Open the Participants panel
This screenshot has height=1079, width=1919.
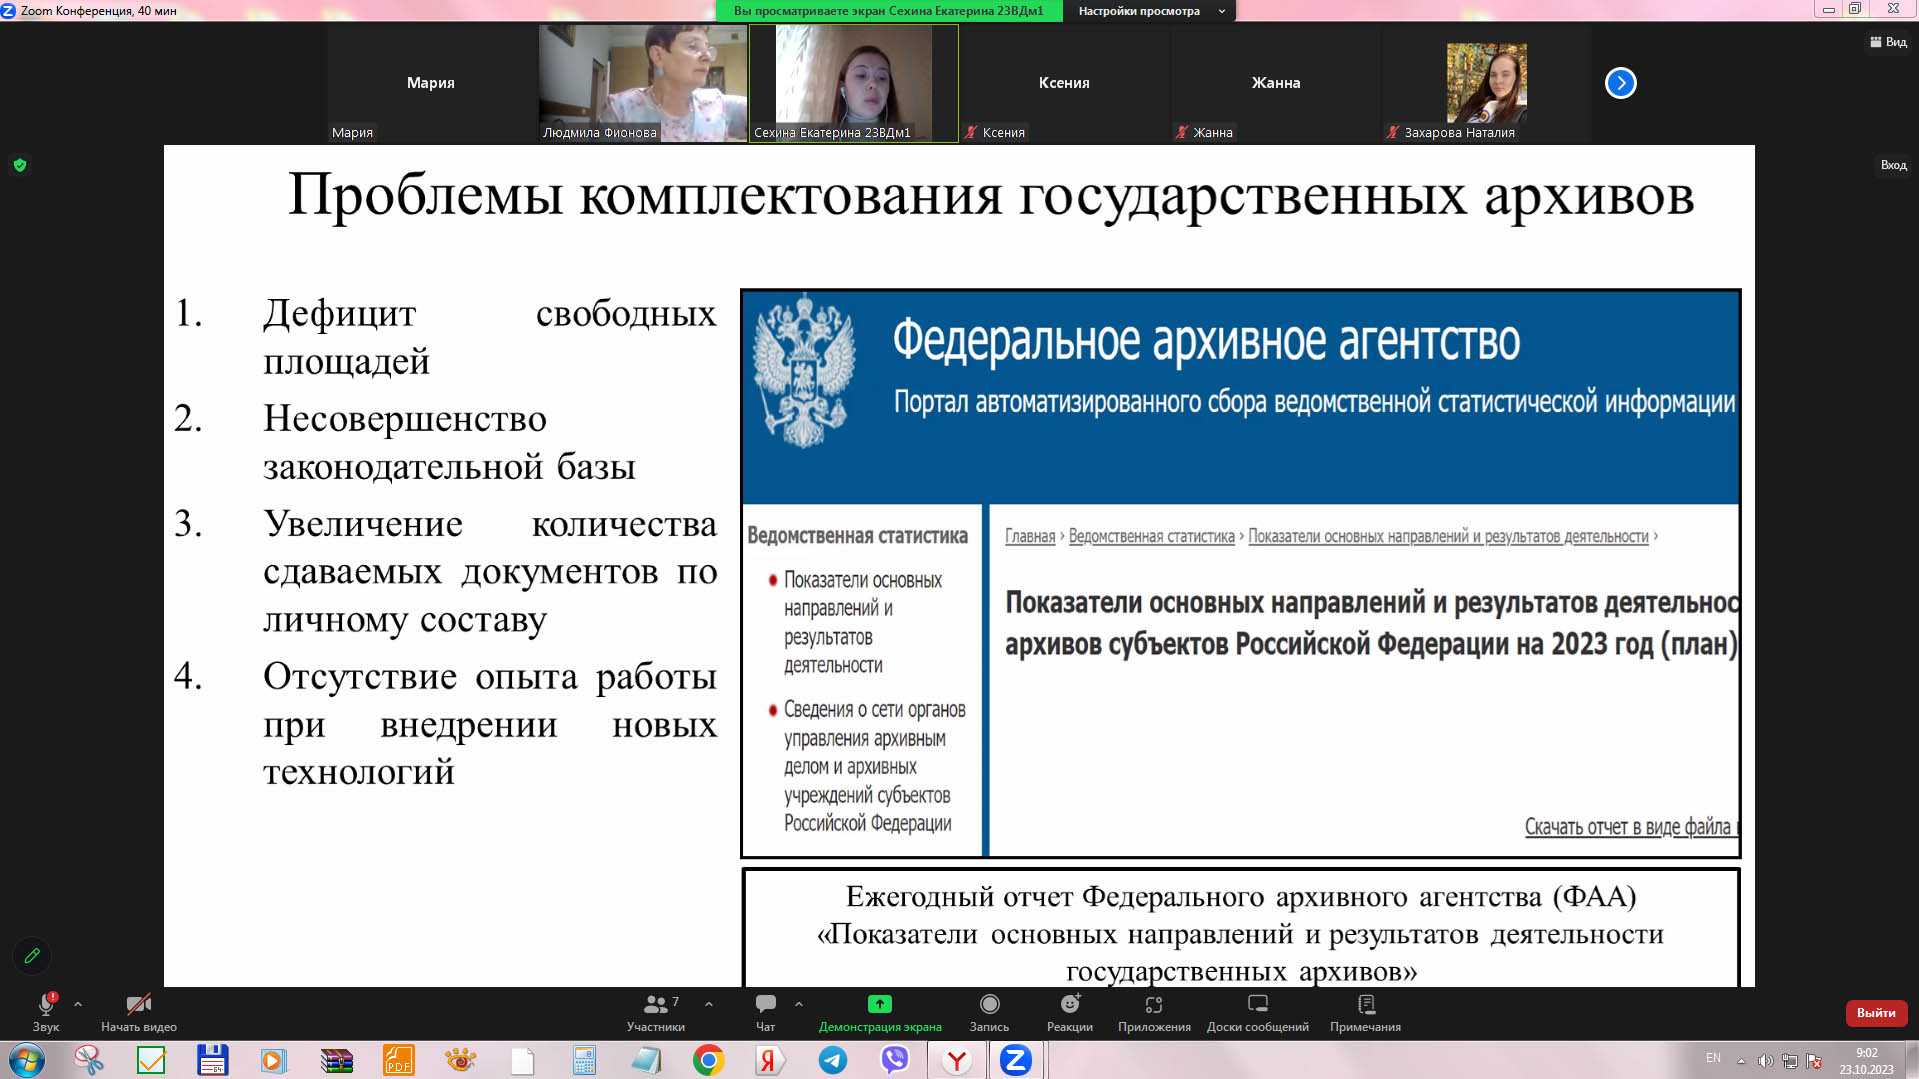pyautogui.click(x=656, y=1011)
